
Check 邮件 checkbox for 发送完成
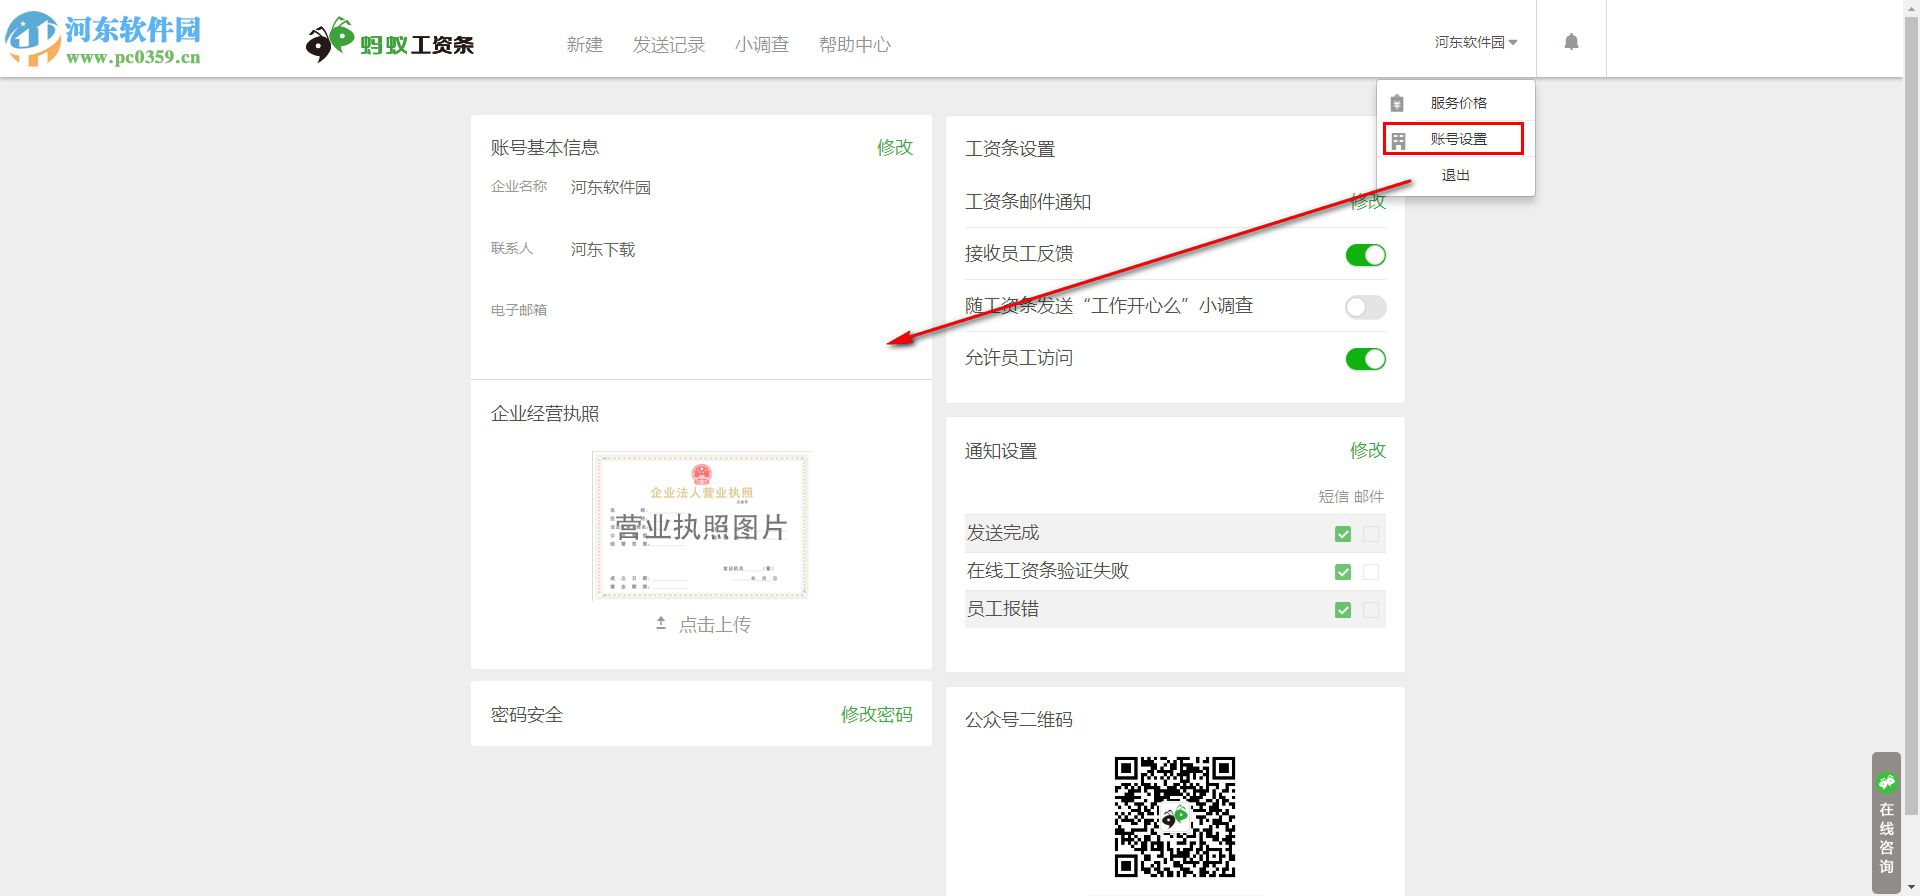[x=1371, y=534]
